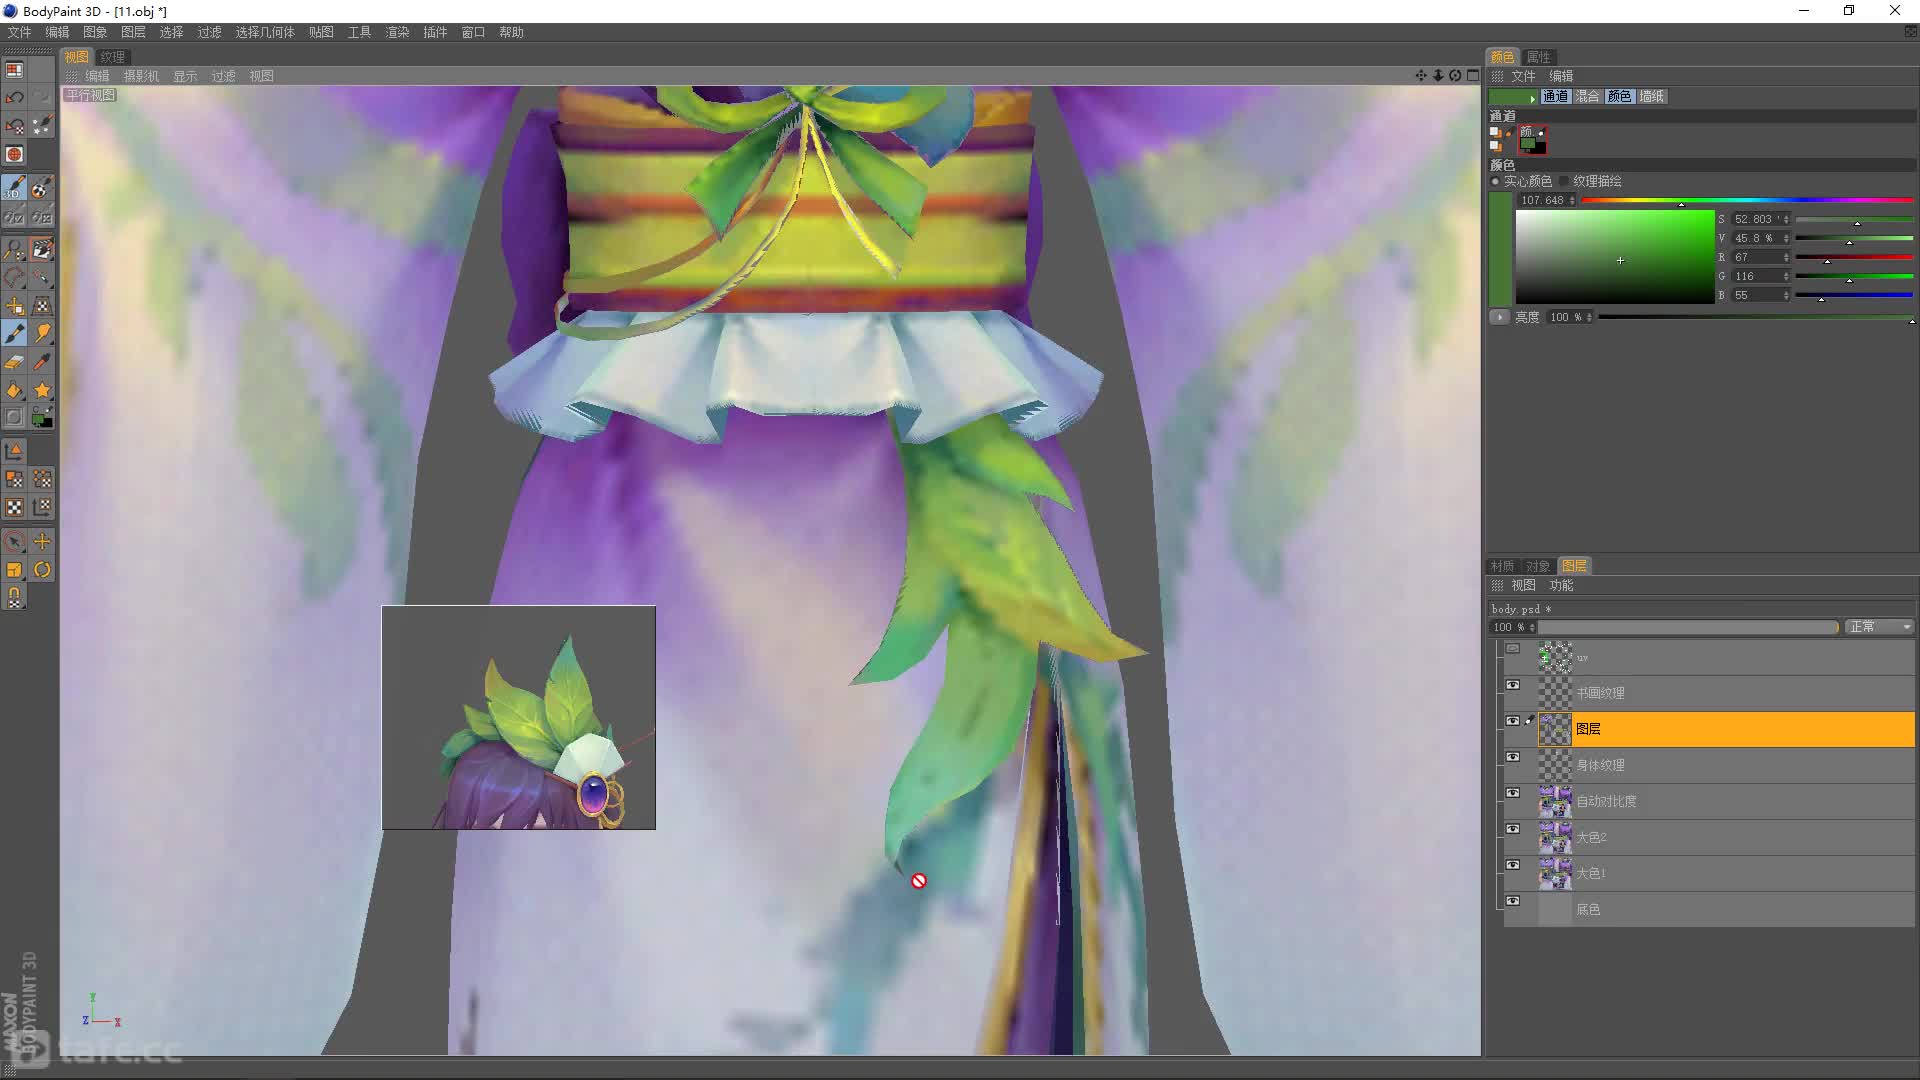Click the layer opacity stepper arrows

[1532, 627]
